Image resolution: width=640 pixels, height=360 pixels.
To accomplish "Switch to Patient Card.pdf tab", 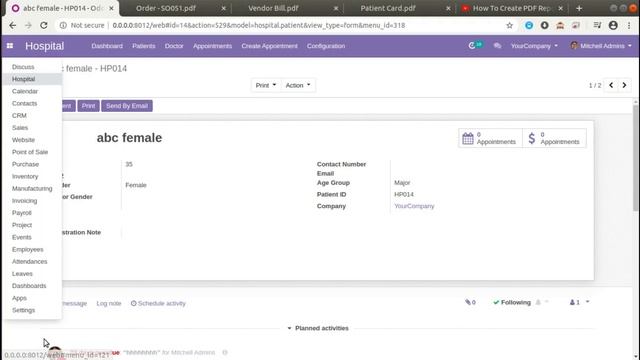I will 398,8.
